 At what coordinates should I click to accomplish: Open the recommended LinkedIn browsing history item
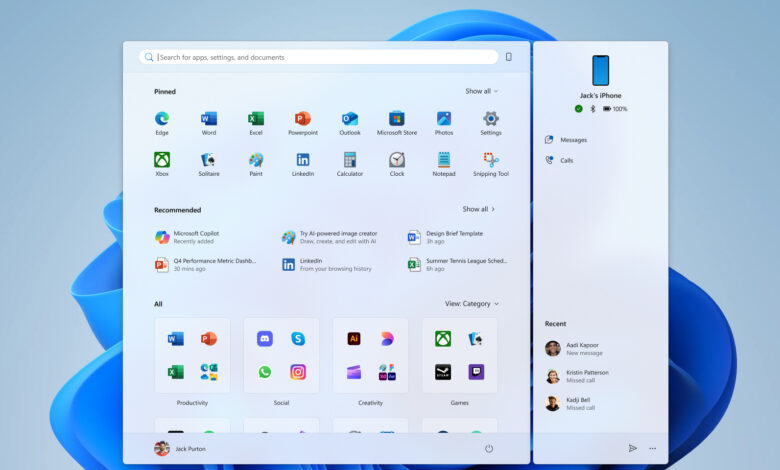click(327, 265)
